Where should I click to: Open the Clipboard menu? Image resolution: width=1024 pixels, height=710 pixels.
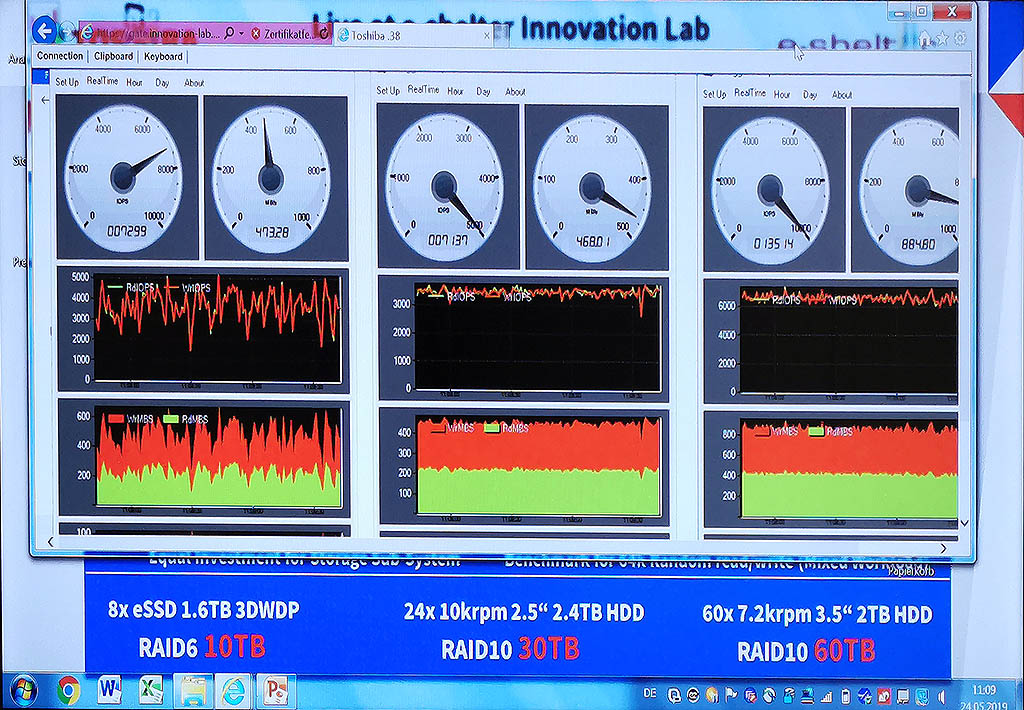114,57
